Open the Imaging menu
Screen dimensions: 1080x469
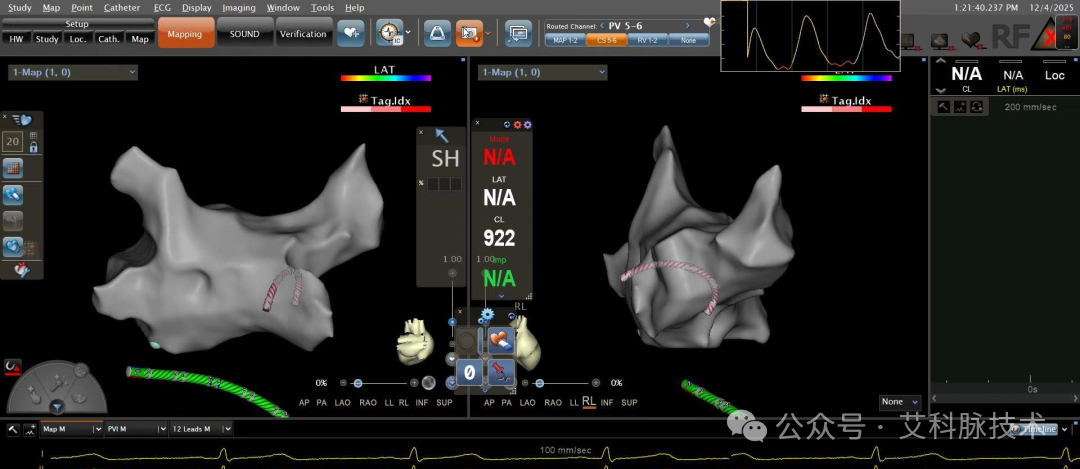coord(239,8)
